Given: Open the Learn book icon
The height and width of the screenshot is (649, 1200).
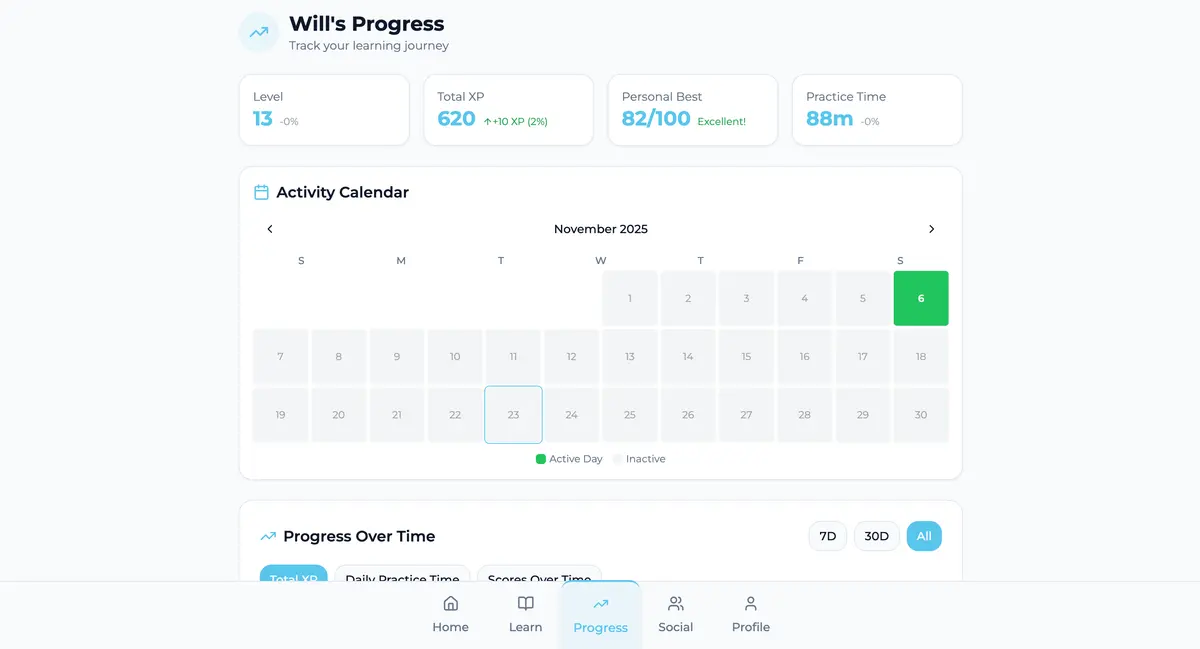Looking at the screenshot, I should pyautogui.click(x=525, y=604).
